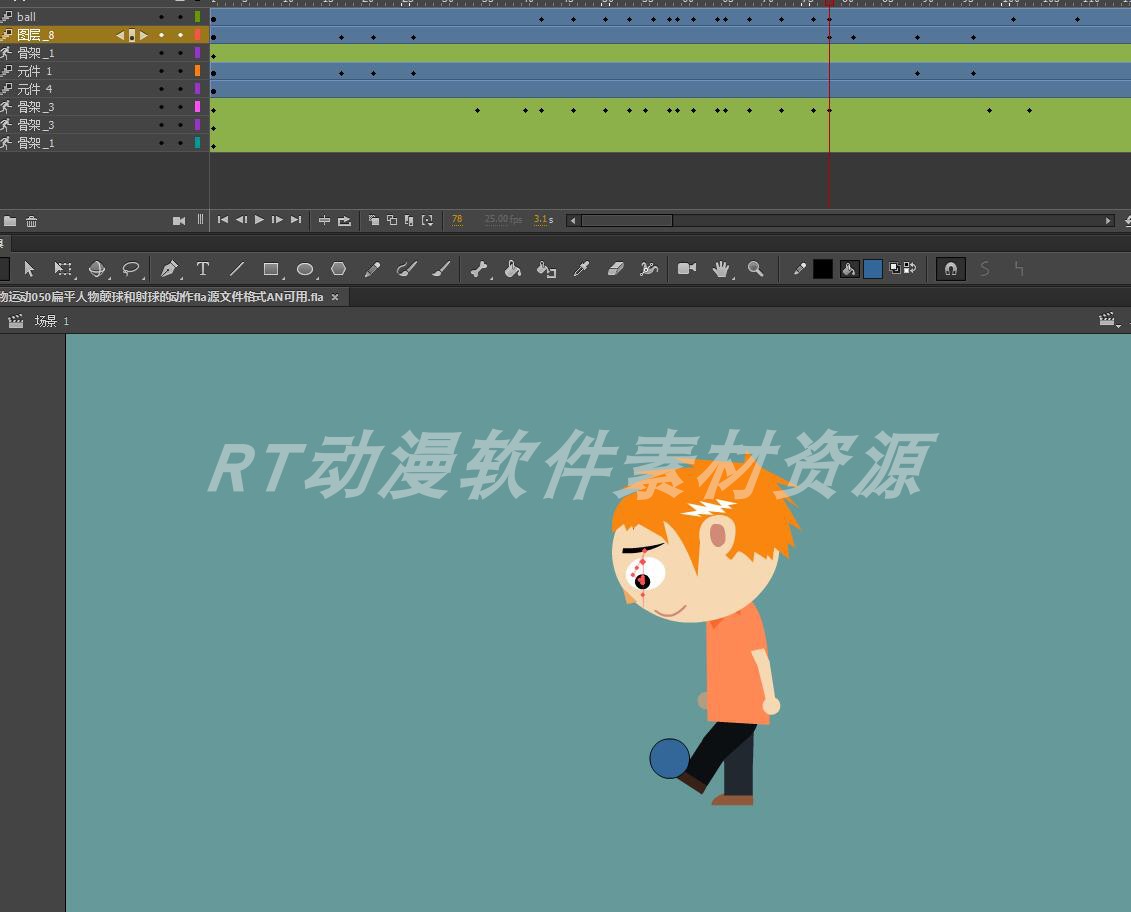Toggle lock dot of 图层_8 layer
The height and width of the screenshot is (912, 1131).
tap(180, 35)
